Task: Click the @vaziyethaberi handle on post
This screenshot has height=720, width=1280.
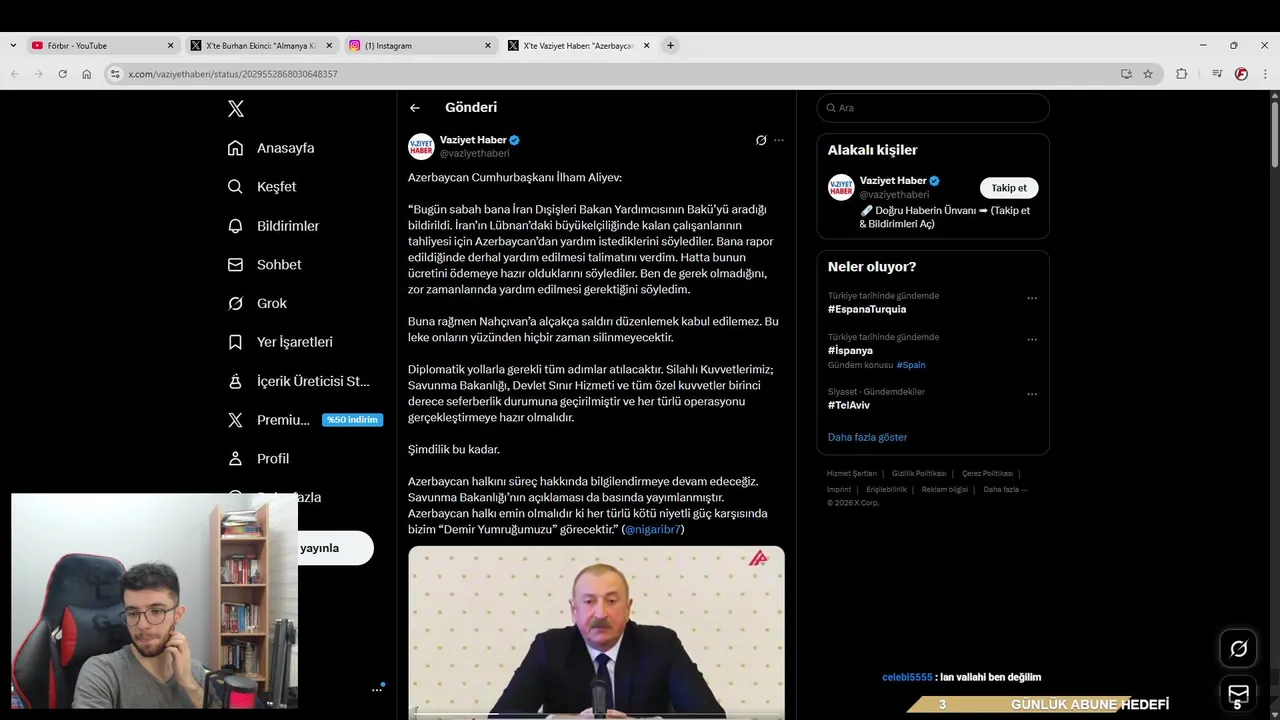Action: point(475,153)
